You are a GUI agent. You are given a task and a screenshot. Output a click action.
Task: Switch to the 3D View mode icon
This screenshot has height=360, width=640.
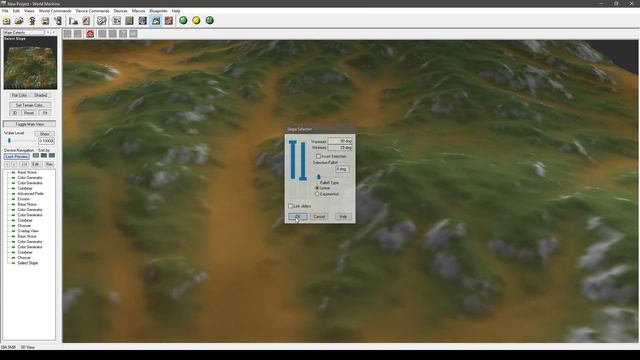(156, 21)
